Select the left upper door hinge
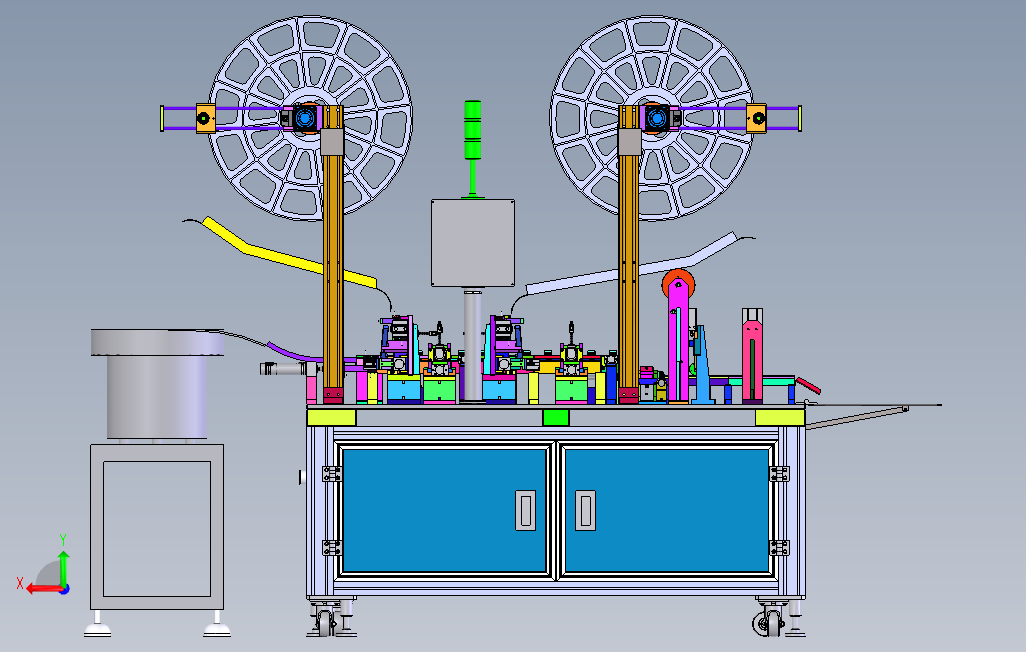Screen dimensions: 1026x652 click(x=332, y=474)
